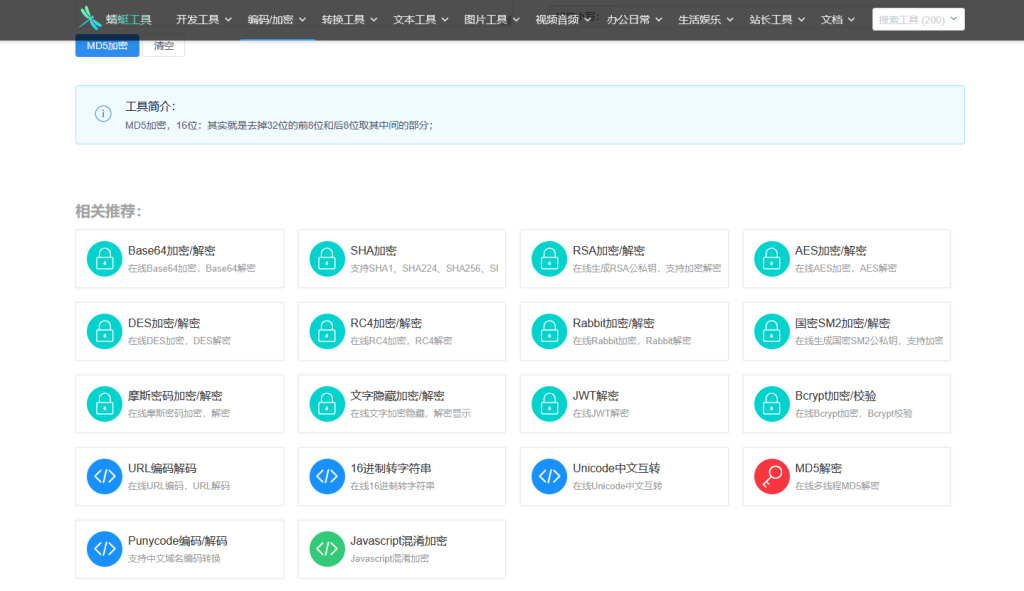Click the JWT解密 padlock icon
Viewport: 1024px width, 591px height.
tap(549, 403)
